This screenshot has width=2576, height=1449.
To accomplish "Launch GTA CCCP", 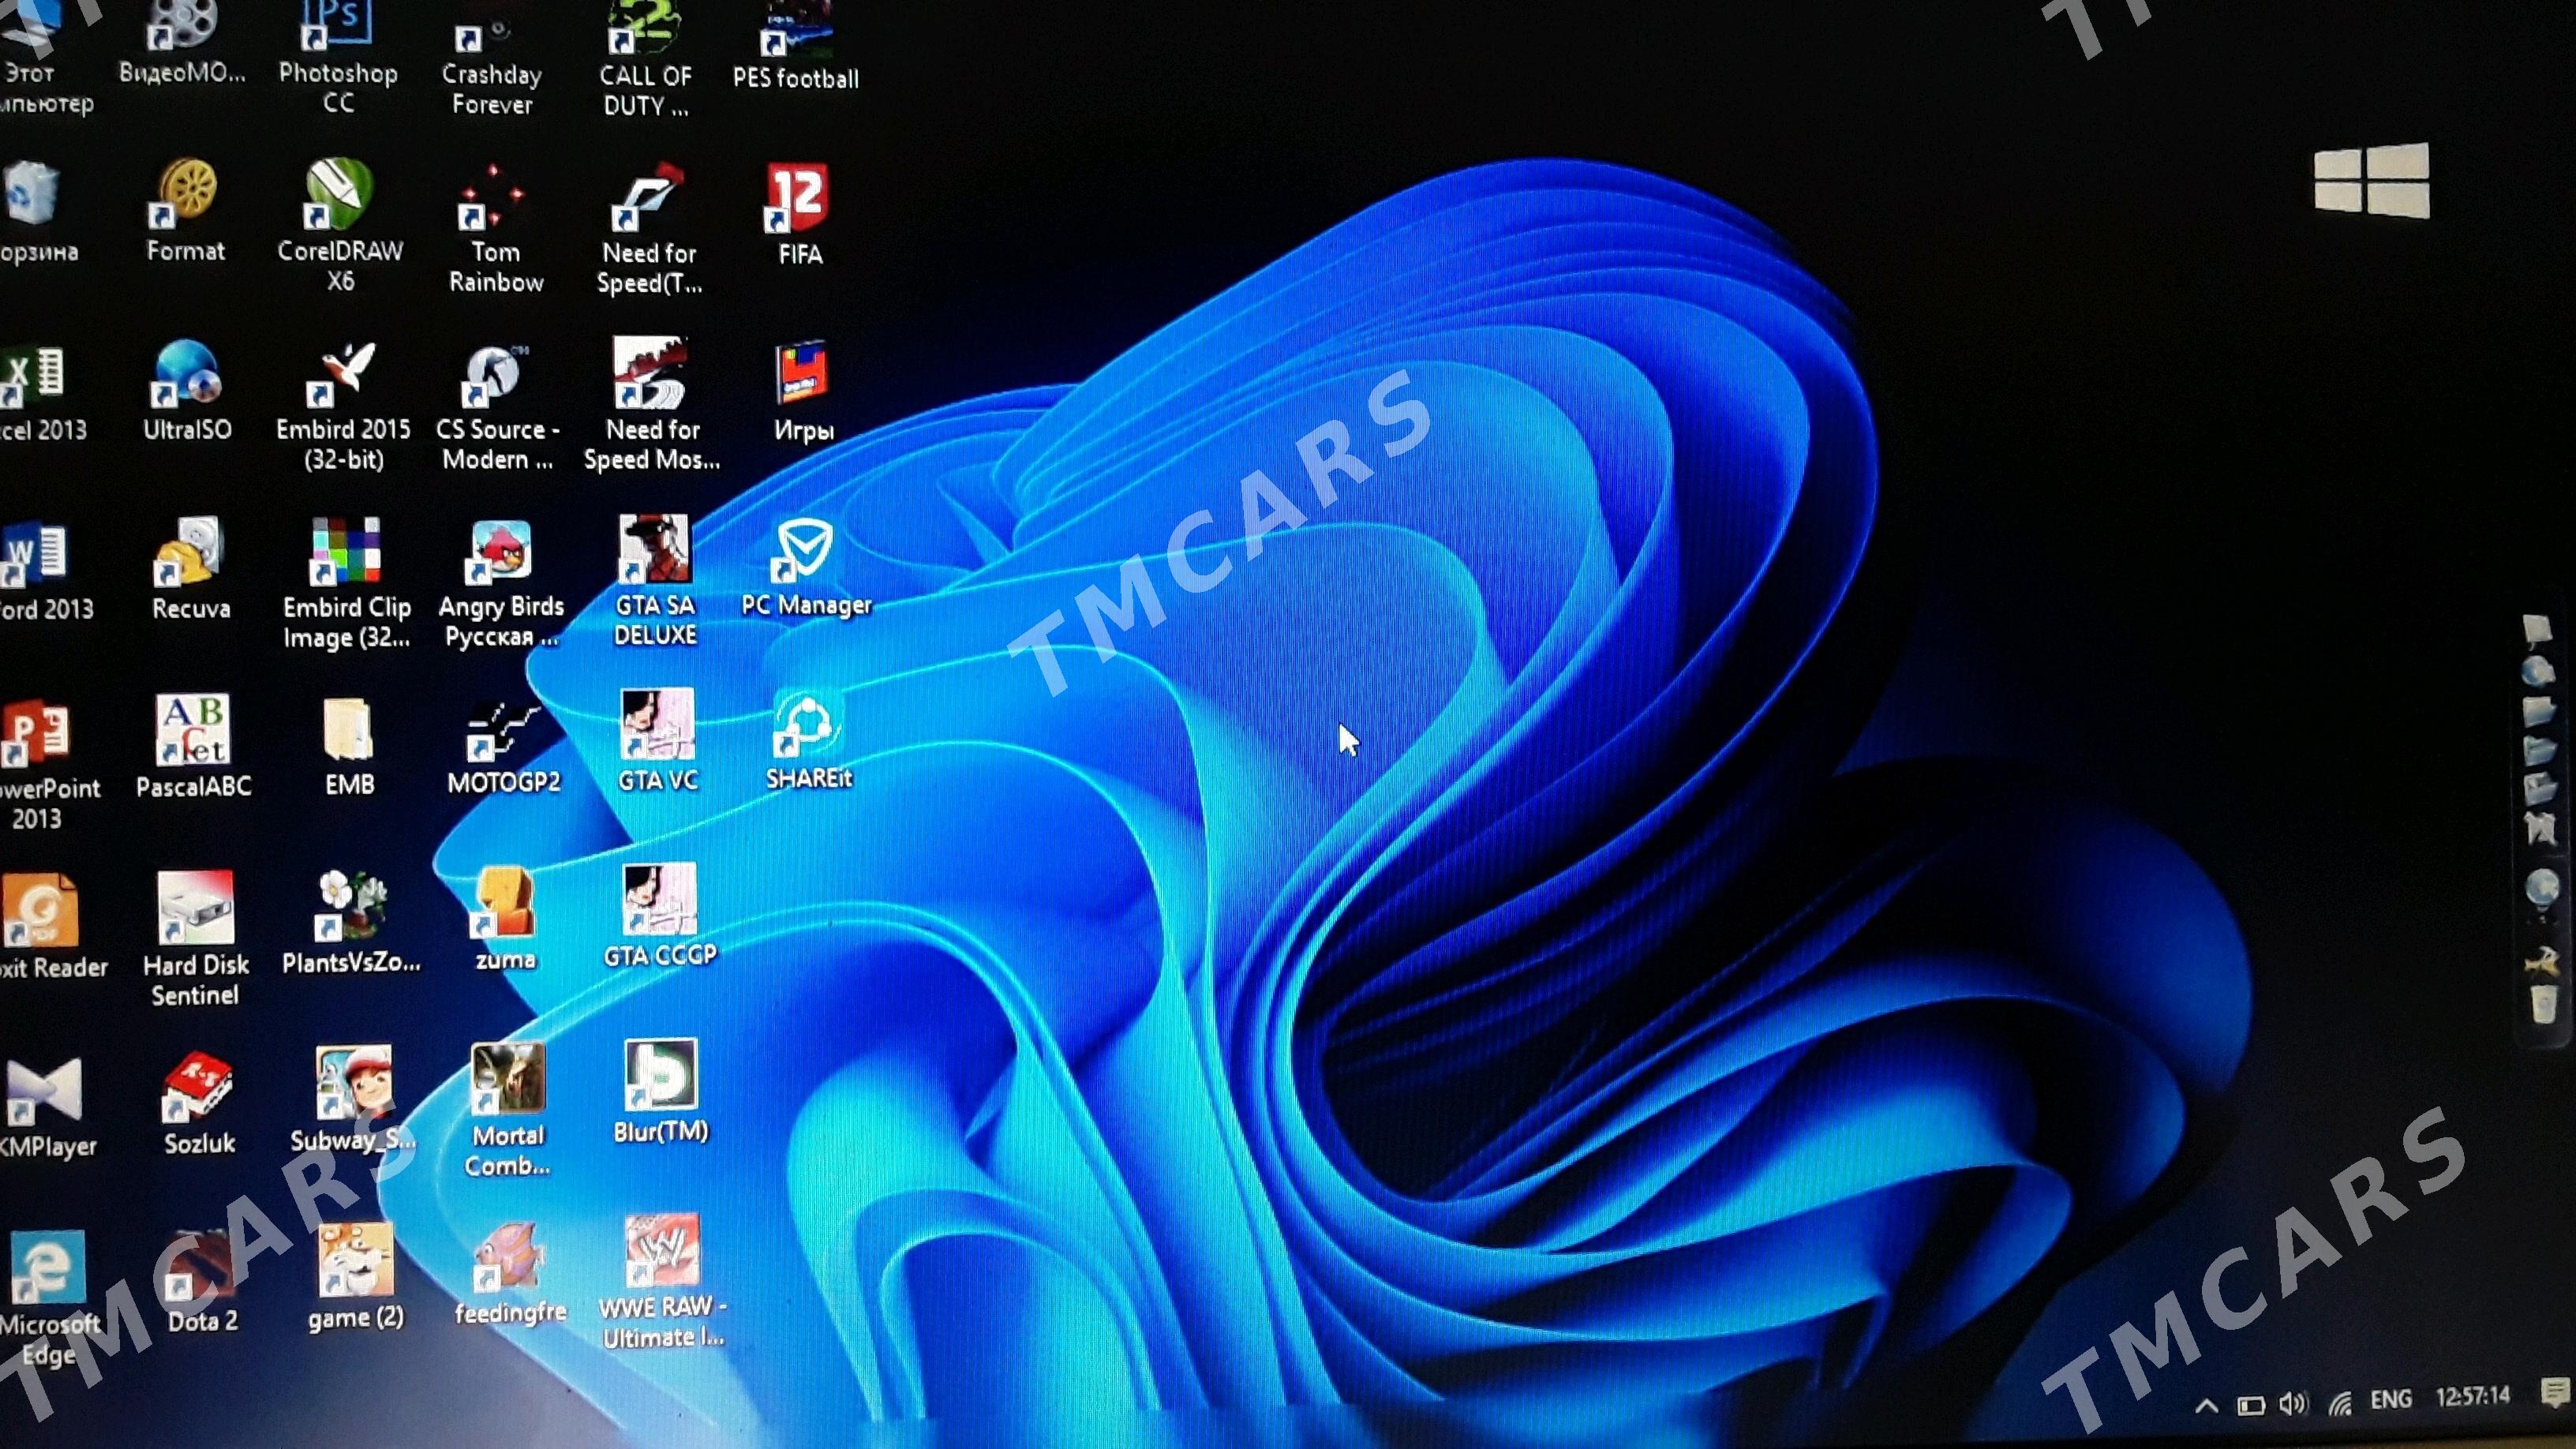I will (659, 916).
